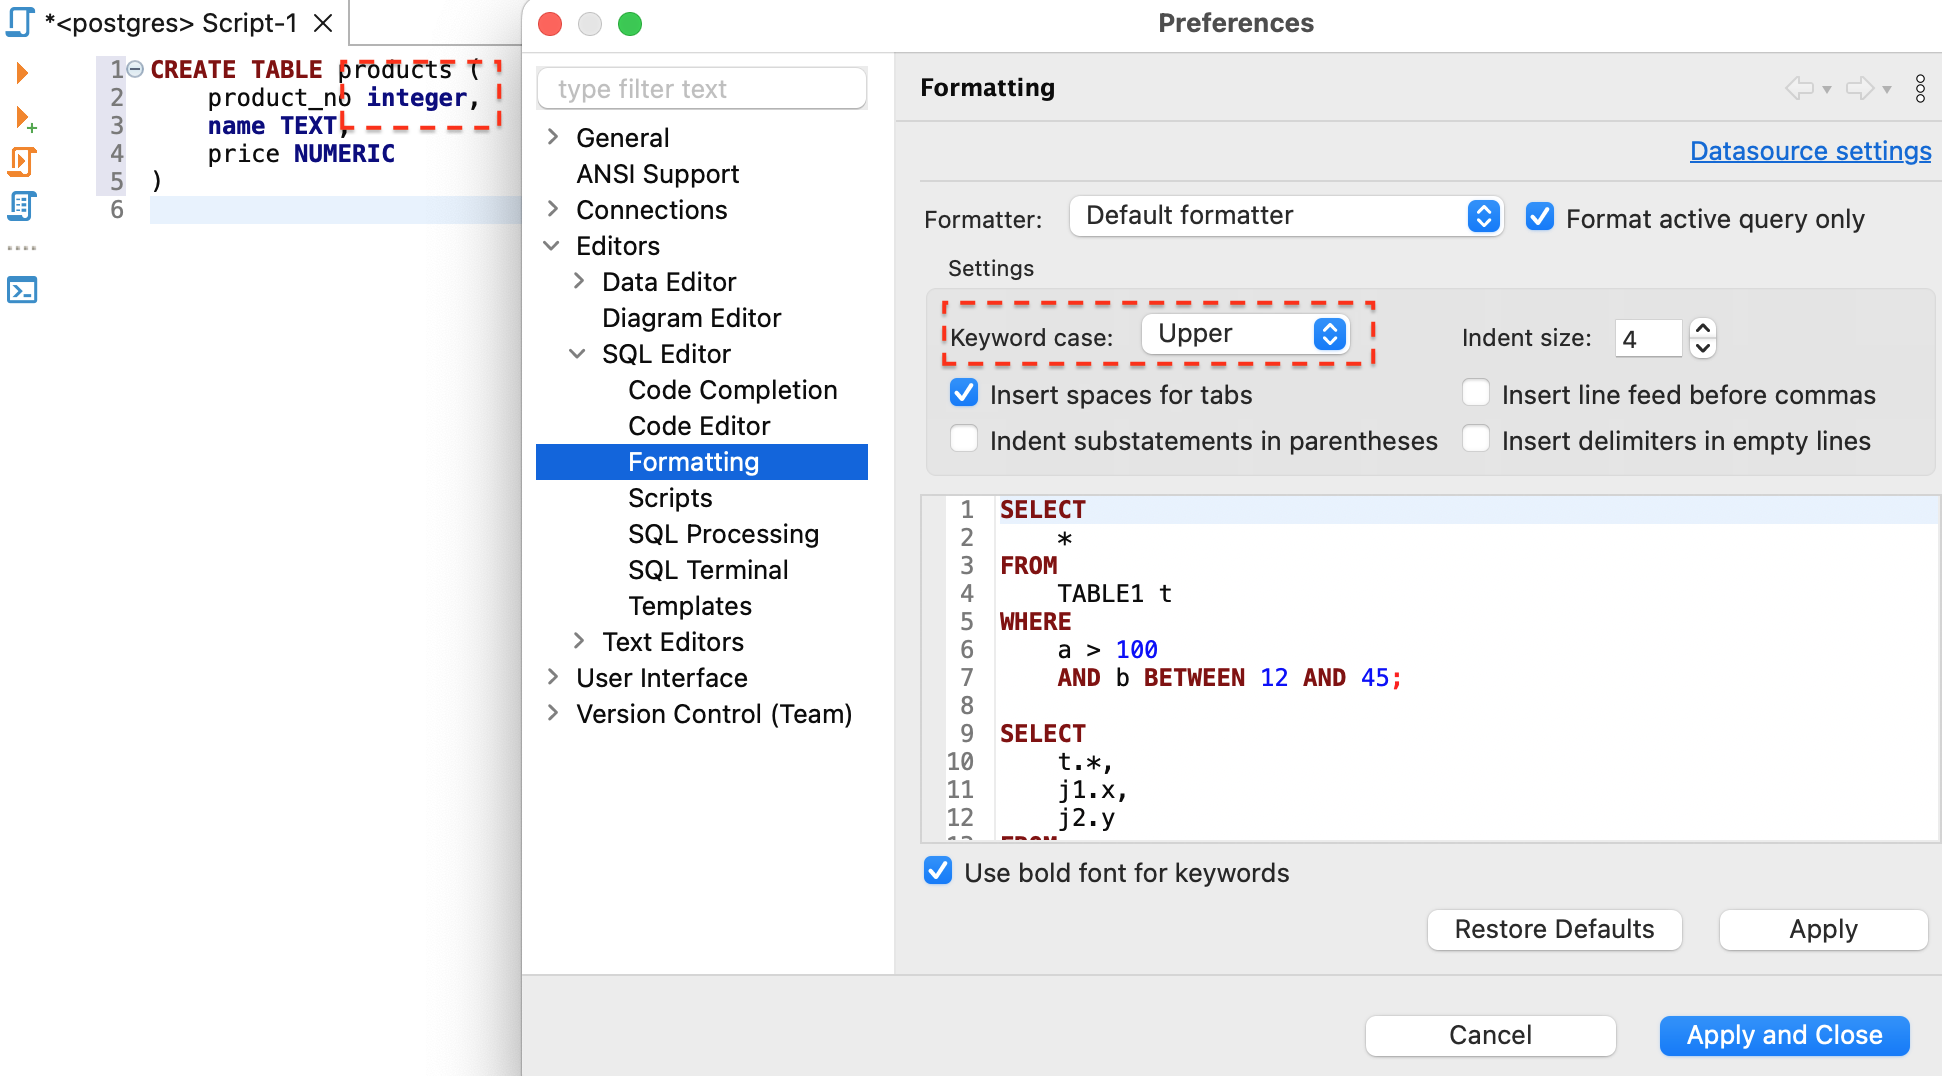Collapse the CREATE TABLE fold marker

pyautogui.click(x=135, y=69)
